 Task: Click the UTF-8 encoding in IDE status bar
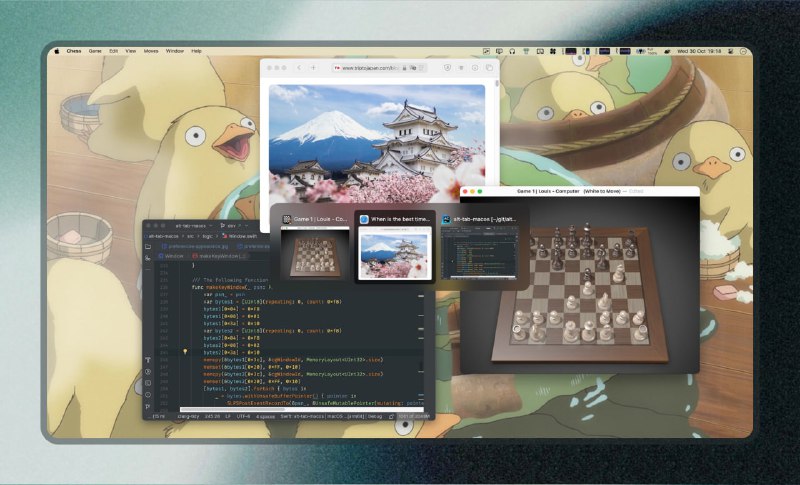pos(242,414)
